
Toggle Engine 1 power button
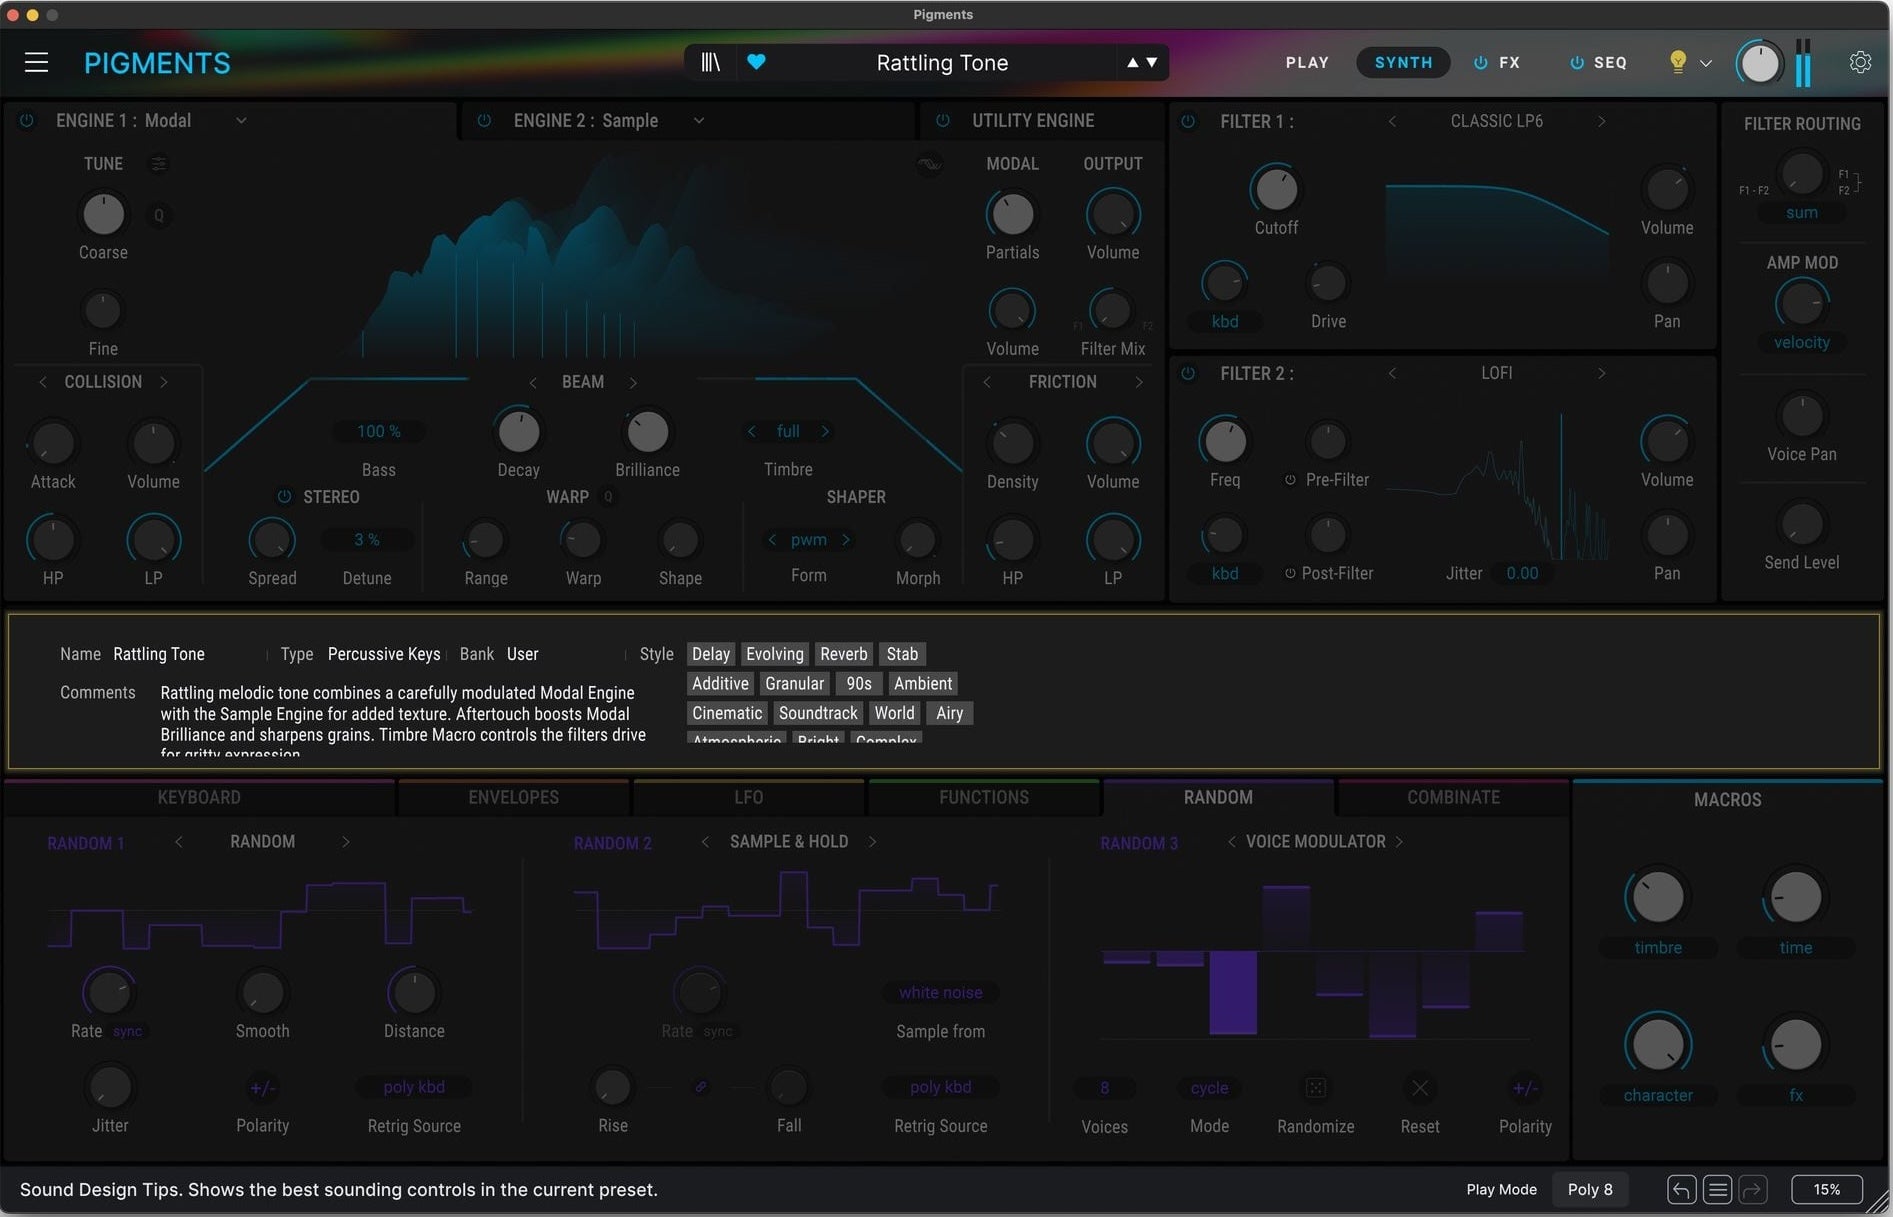point(27,120)
